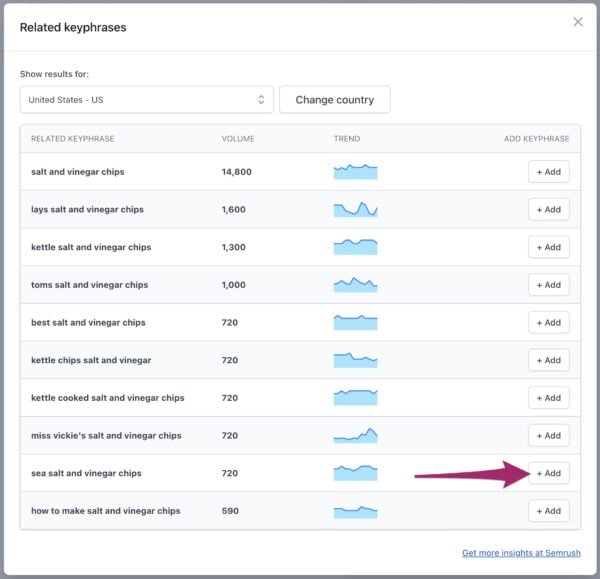The image size is (600, 579).
Task: Close the Related keyphrases dialog
Action: pos(577,22)
